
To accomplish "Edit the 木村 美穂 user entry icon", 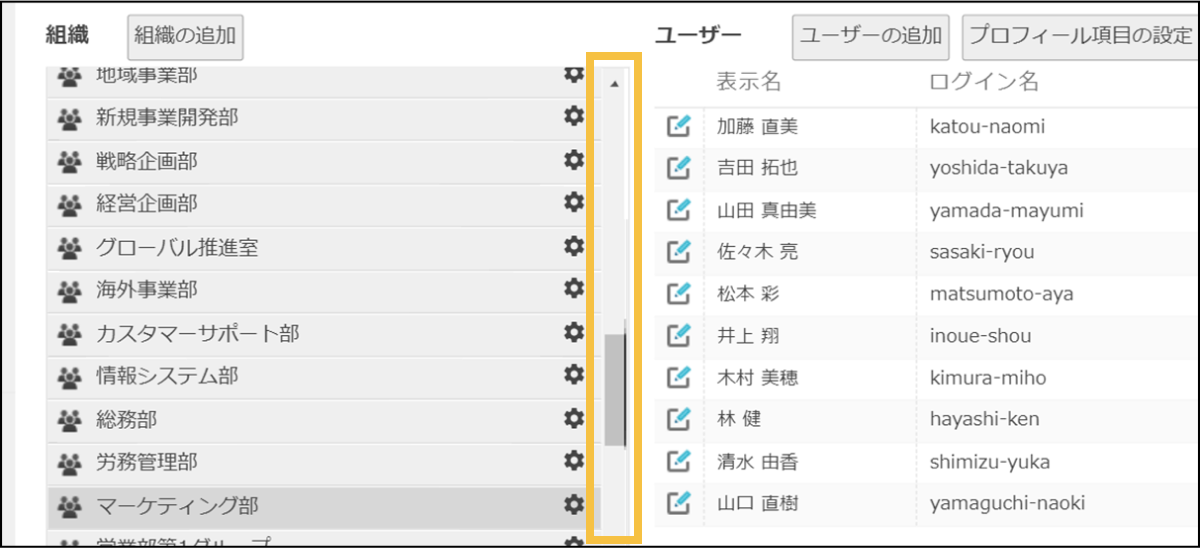I will [x=679, y=377].
